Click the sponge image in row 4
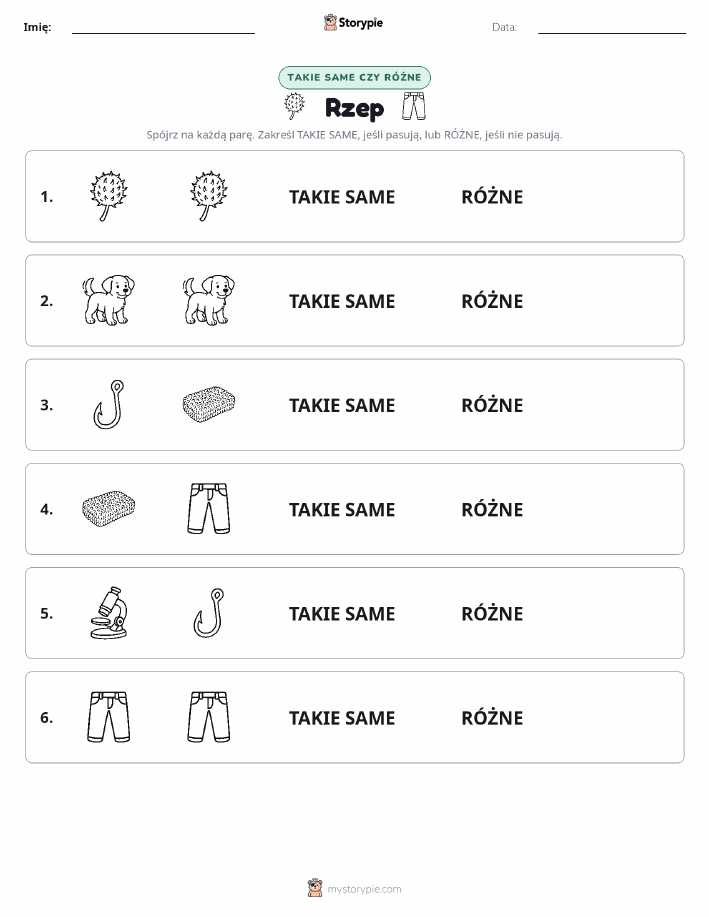This screenshot has height=917, width=709. pyautogui.click(x=109, y=508)
